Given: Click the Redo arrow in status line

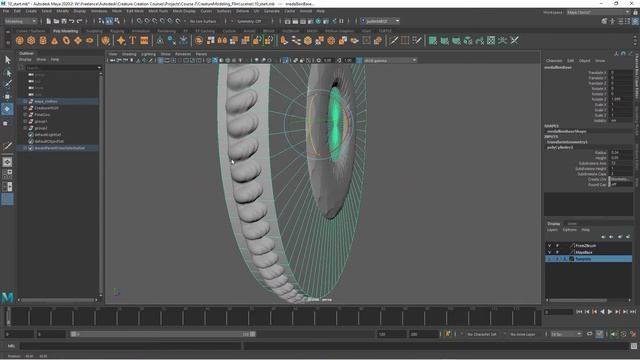Looking at the screenshot, I should click(x=80, y=21).
